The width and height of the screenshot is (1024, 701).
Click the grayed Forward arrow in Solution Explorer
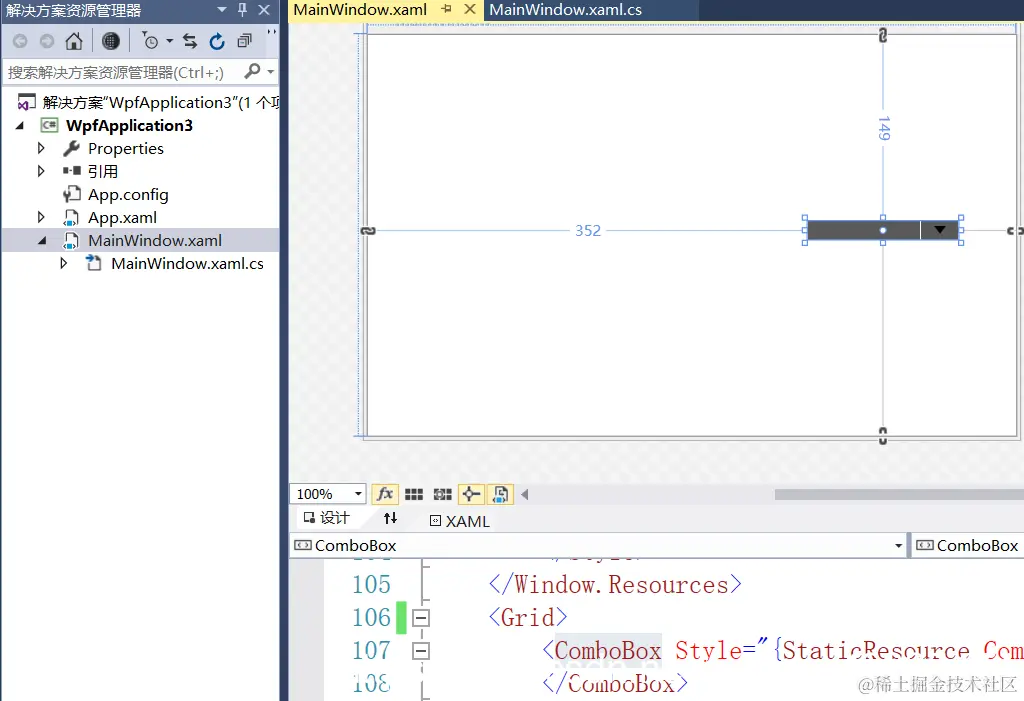point(47,41)
